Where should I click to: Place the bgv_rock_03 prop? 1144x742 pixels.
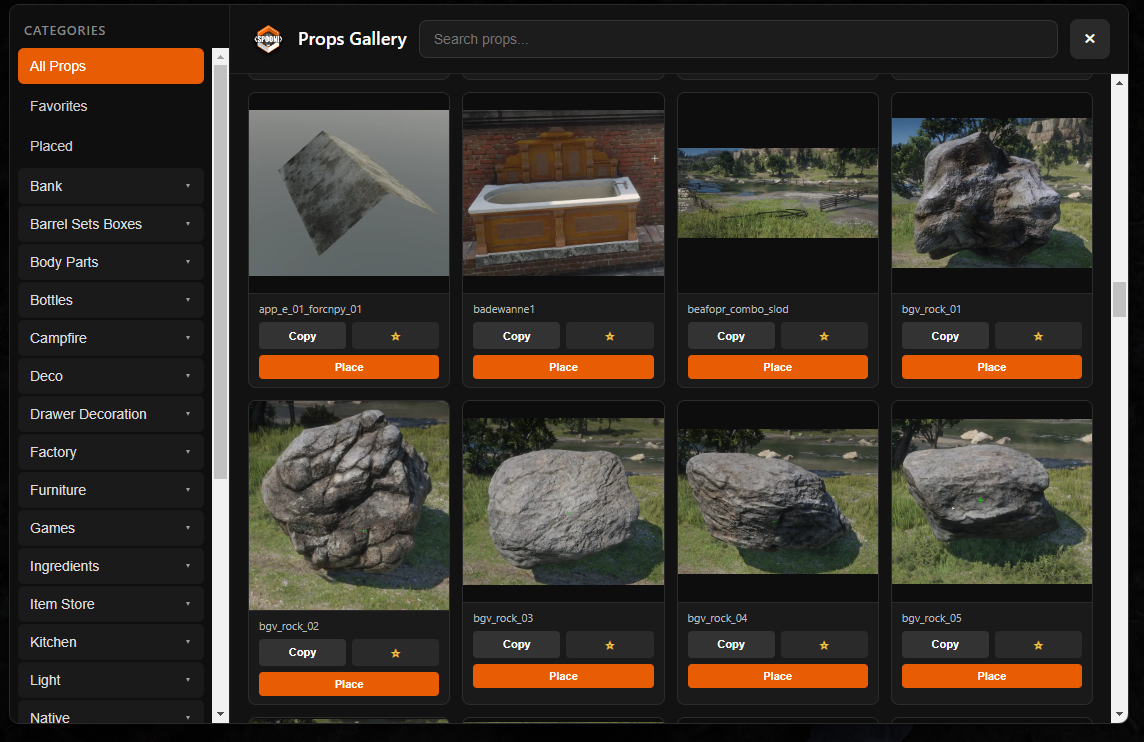pos(563,676)
